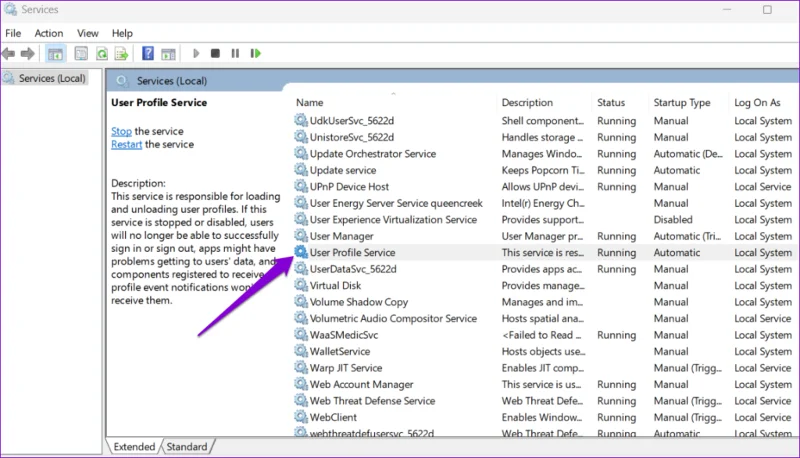Click the gear icon beside Update Orchestrator Service
Screen dimensions: 800x458
click(301, 153)
